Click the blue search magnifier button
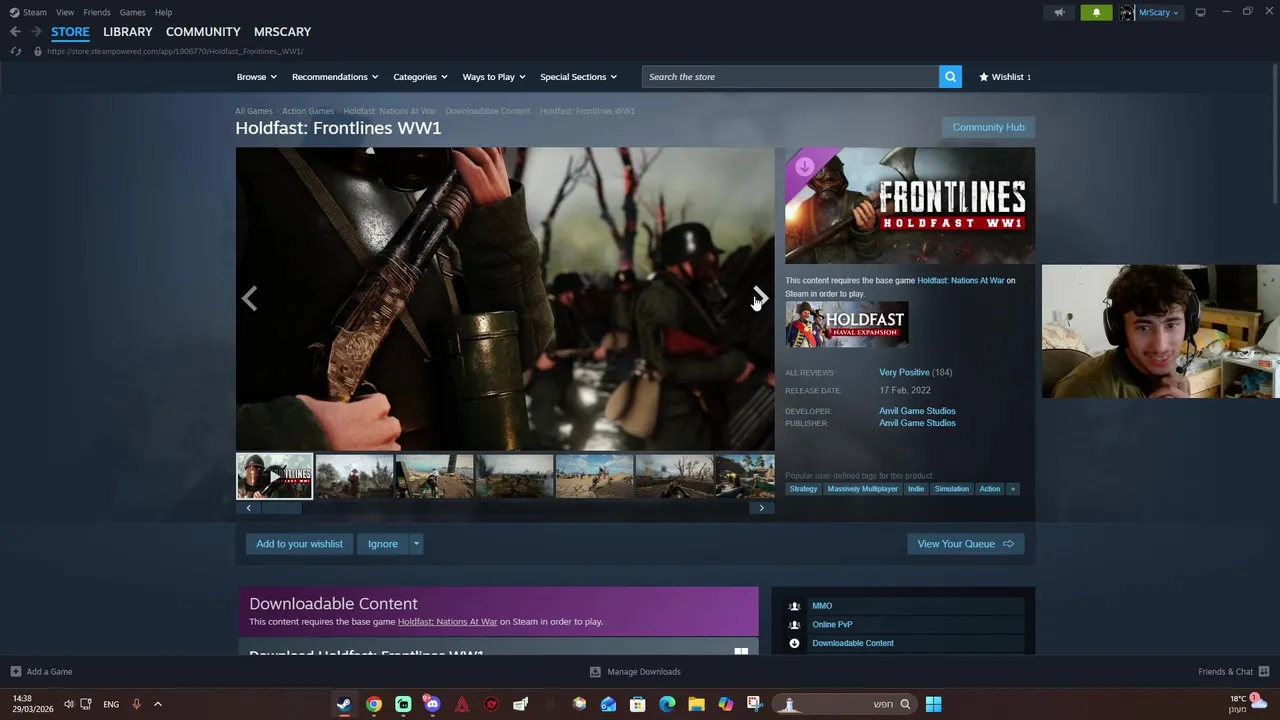1280x720 pixels. coord(950,77)
